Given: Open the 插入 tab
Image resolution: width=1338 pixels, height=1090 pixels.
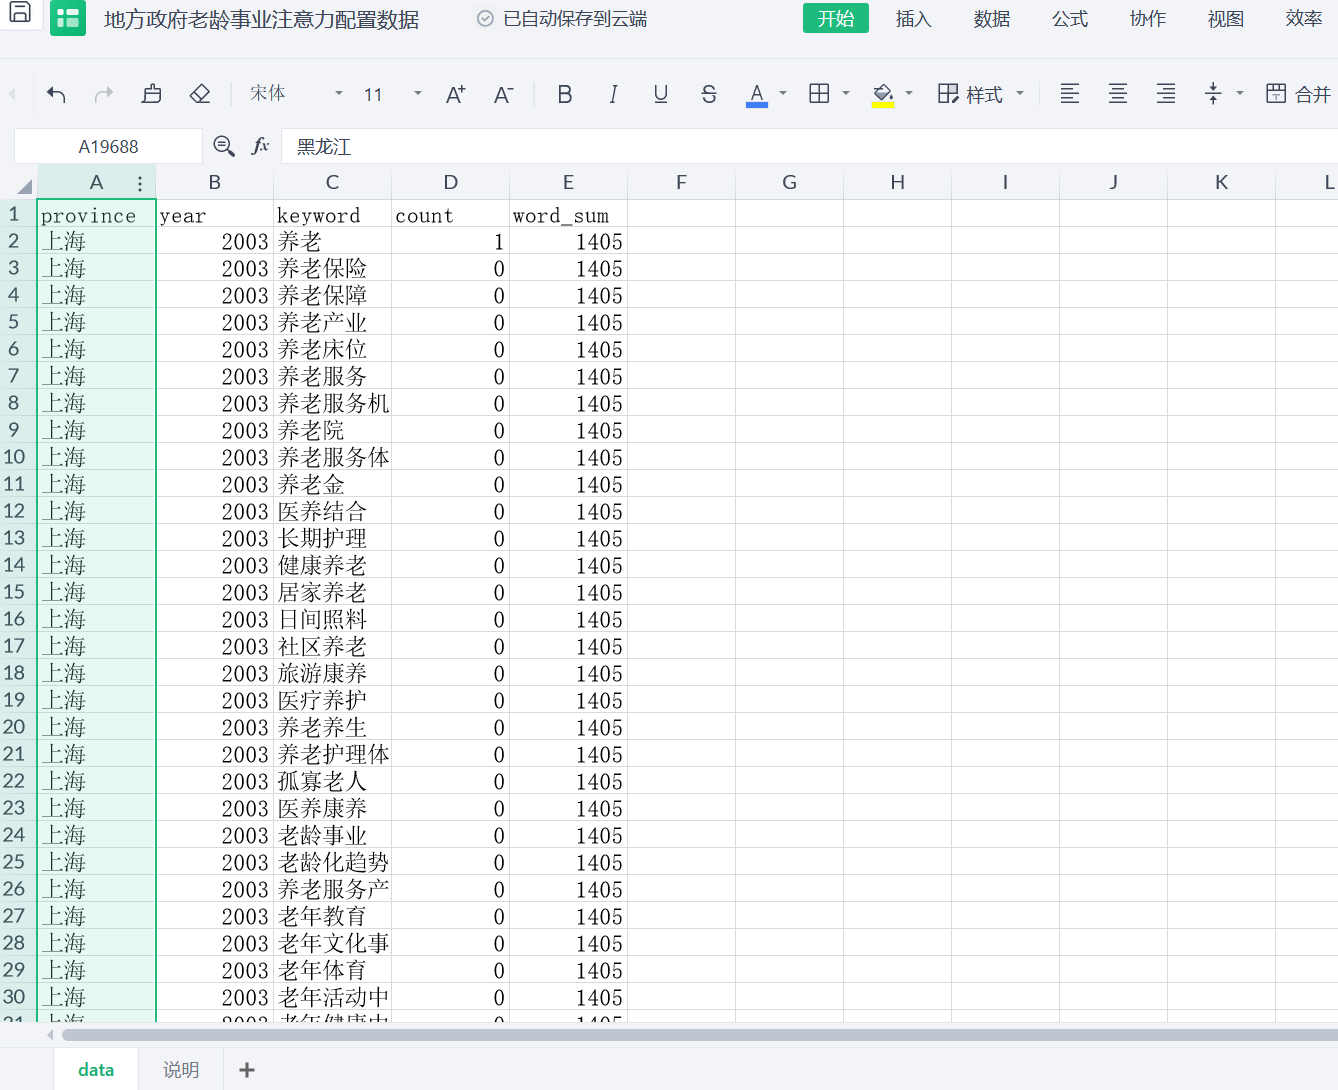Looking at the screenshot, I should 913,19.
